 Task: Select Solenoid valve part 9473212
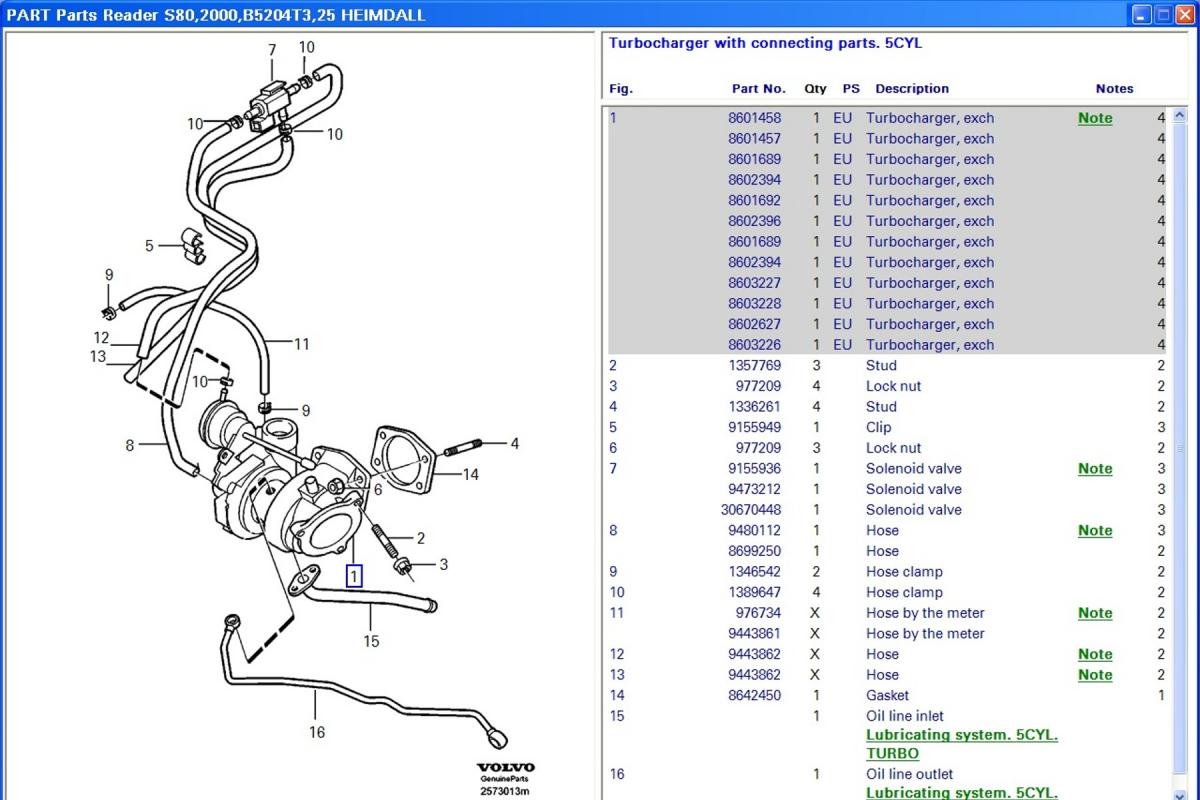coord(886,489)
